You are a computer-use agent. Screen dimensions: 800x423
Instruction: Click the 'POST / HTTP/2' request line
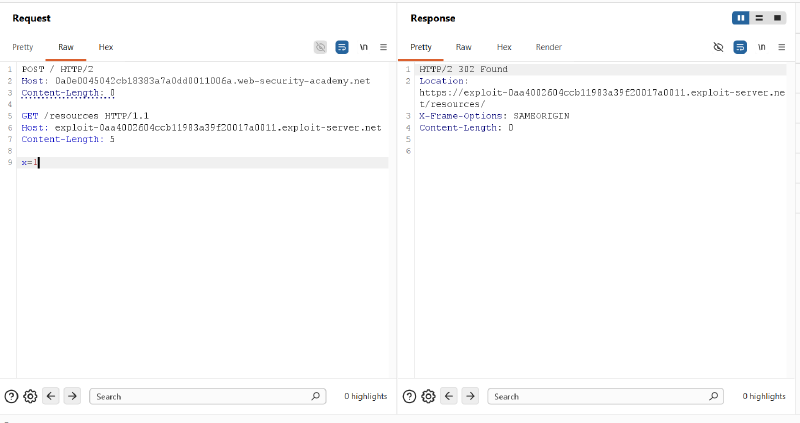[x=57, y=69]
